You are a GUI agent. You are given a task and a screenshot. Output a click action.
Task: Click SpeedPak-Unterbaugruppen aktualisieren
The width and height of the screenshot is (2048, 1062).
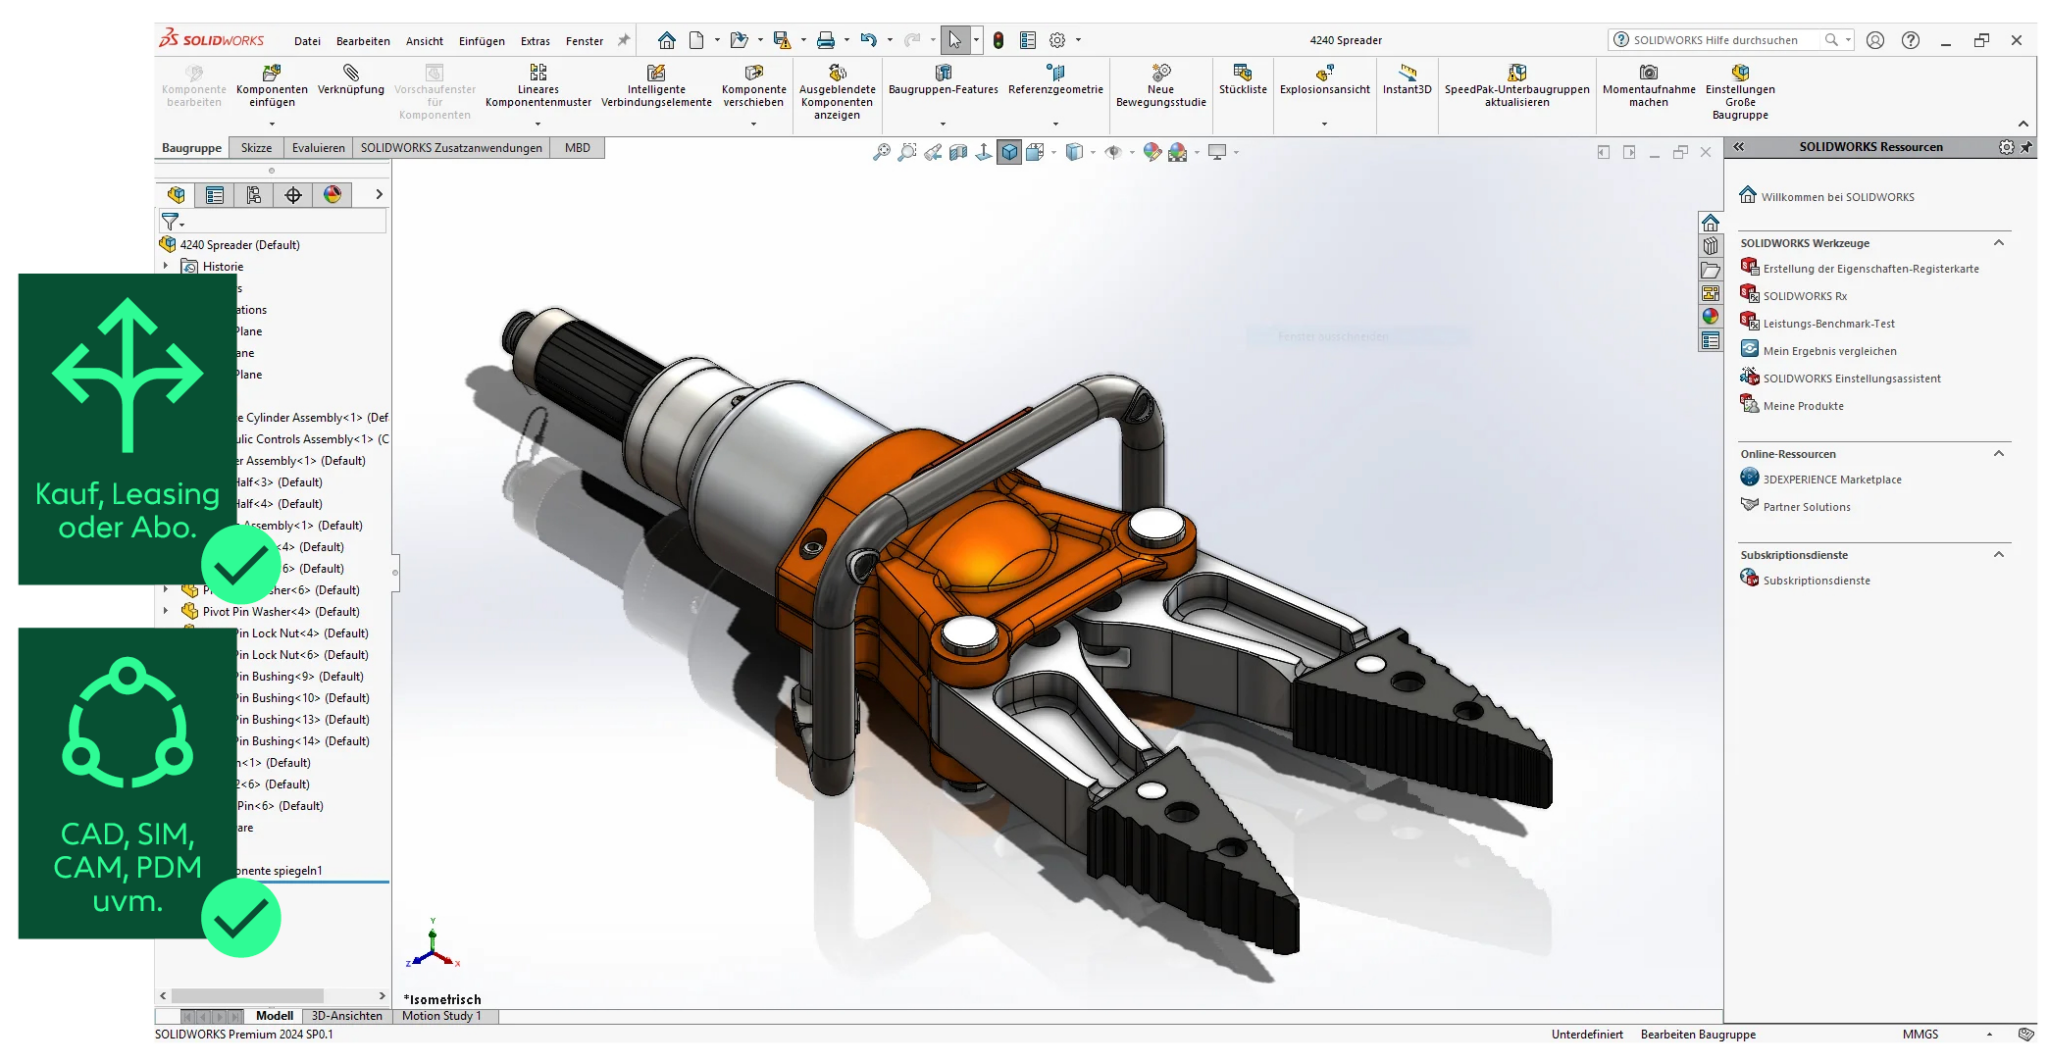1516,85
